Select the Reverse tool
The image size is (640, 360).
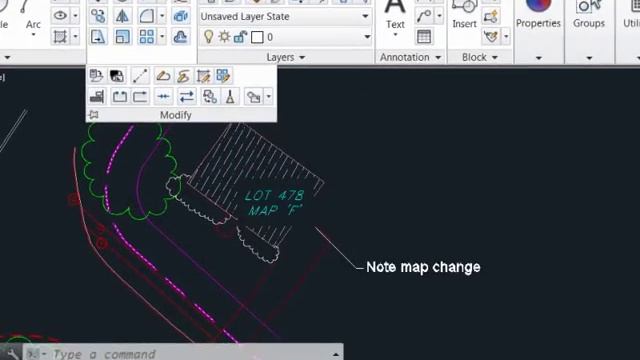pyautogui.click(x=187, y=97)
